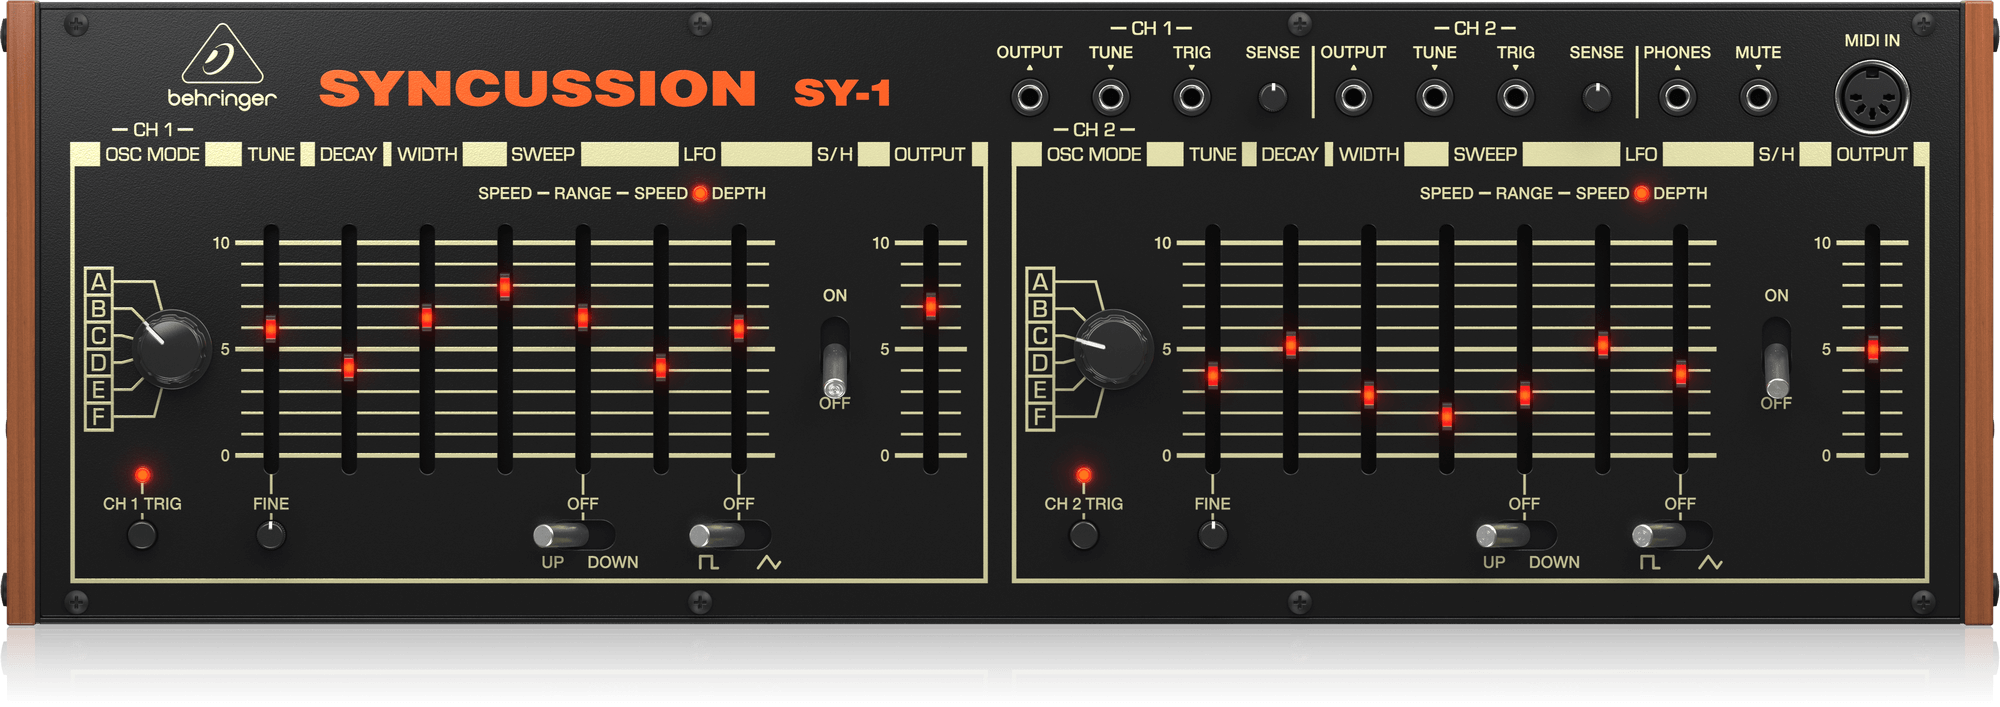The image size is (2000, 707).
Task: Click the CH 2 TRIG jack
Action: pos(1515,98)
